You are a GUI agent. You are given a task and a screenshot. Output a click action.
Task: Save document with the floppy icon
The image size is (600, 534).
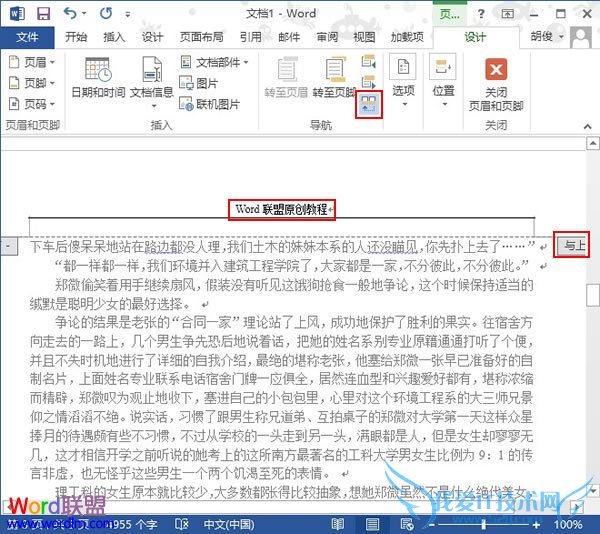tap(43, 14)
